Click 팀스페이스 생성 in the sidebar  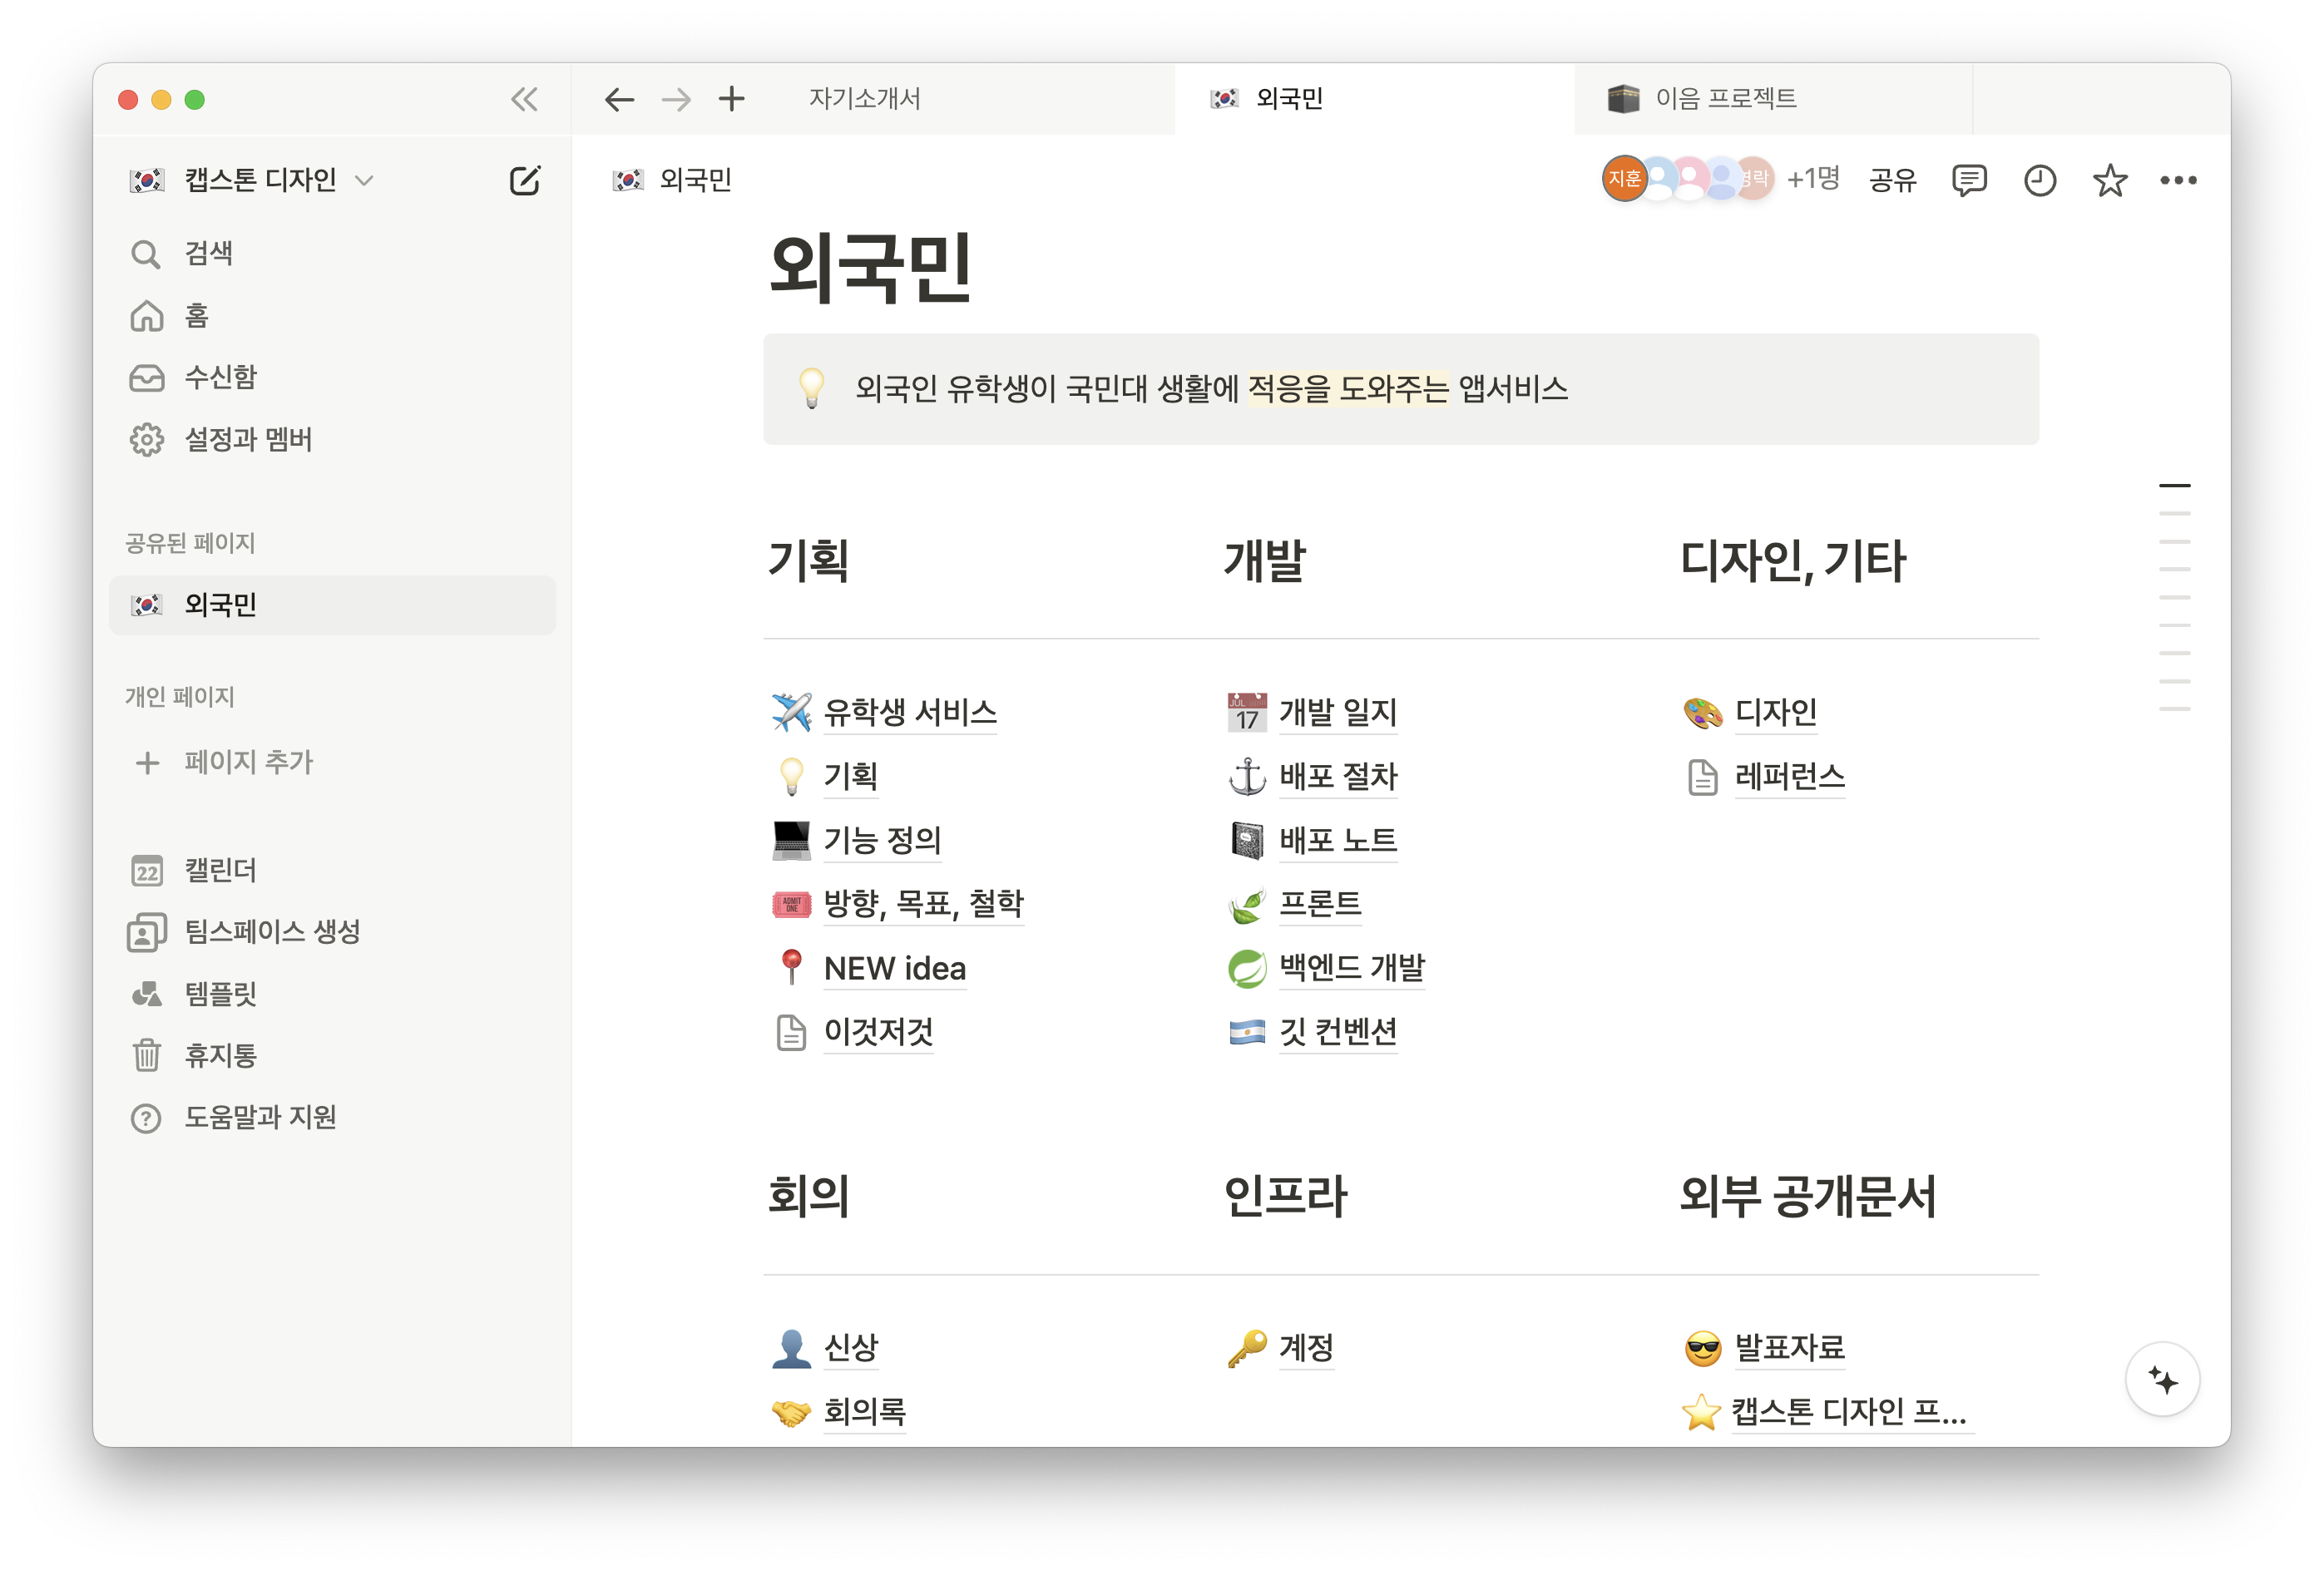click(x=332, y=932)
